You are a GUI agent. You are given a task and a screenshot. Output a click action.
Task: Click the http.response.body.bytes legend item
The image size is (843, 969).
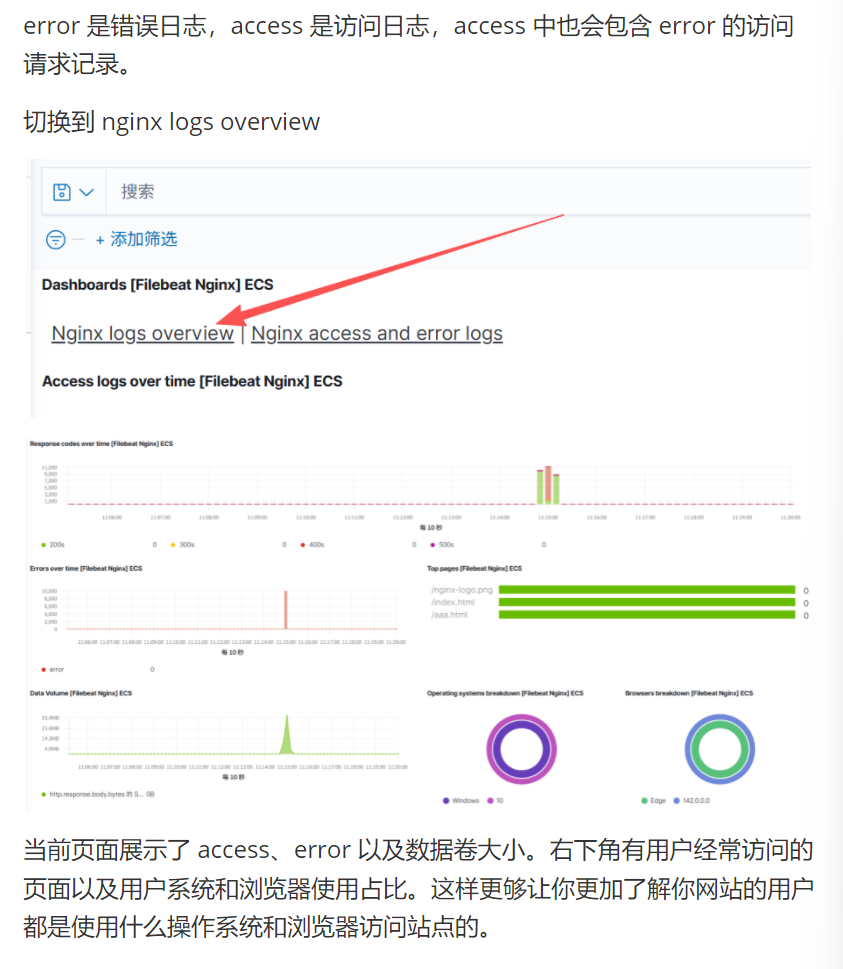point(95,794)
